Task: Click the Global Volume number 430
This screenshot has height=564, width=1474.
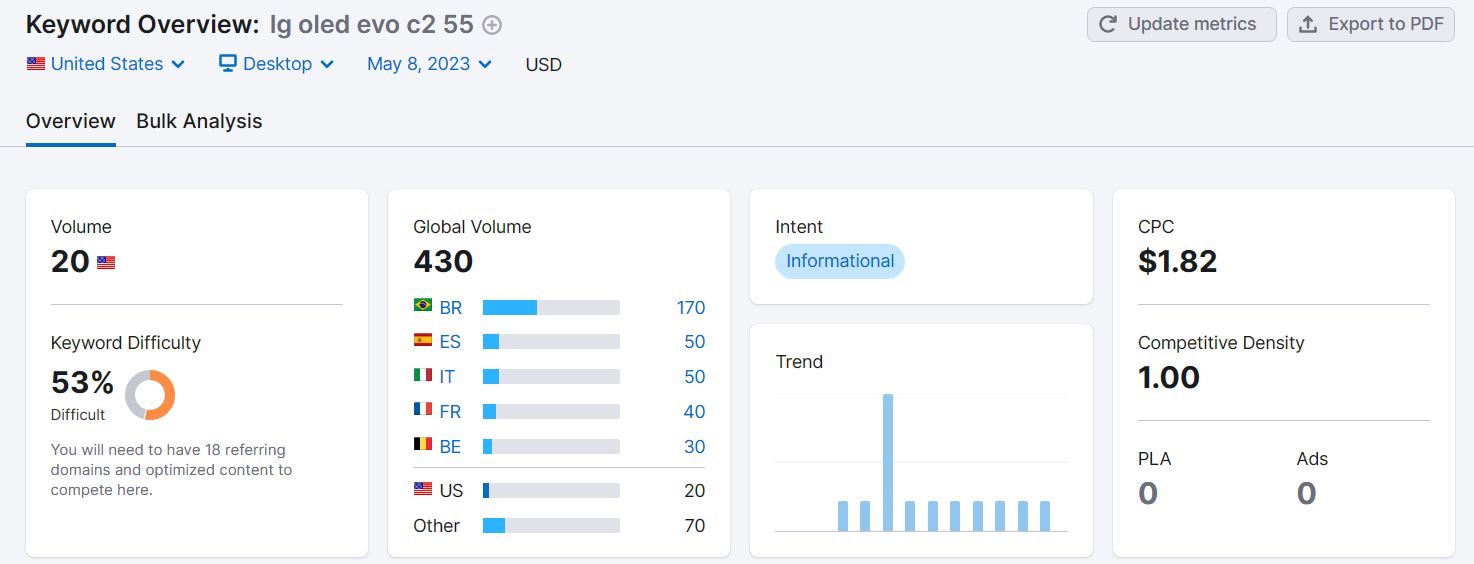Action: (443, 262)
